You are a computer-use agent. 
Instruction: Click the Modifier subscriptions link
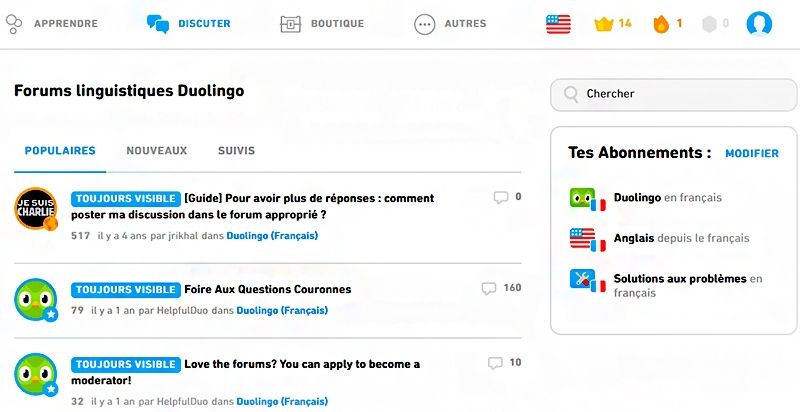tap(751, 154)
